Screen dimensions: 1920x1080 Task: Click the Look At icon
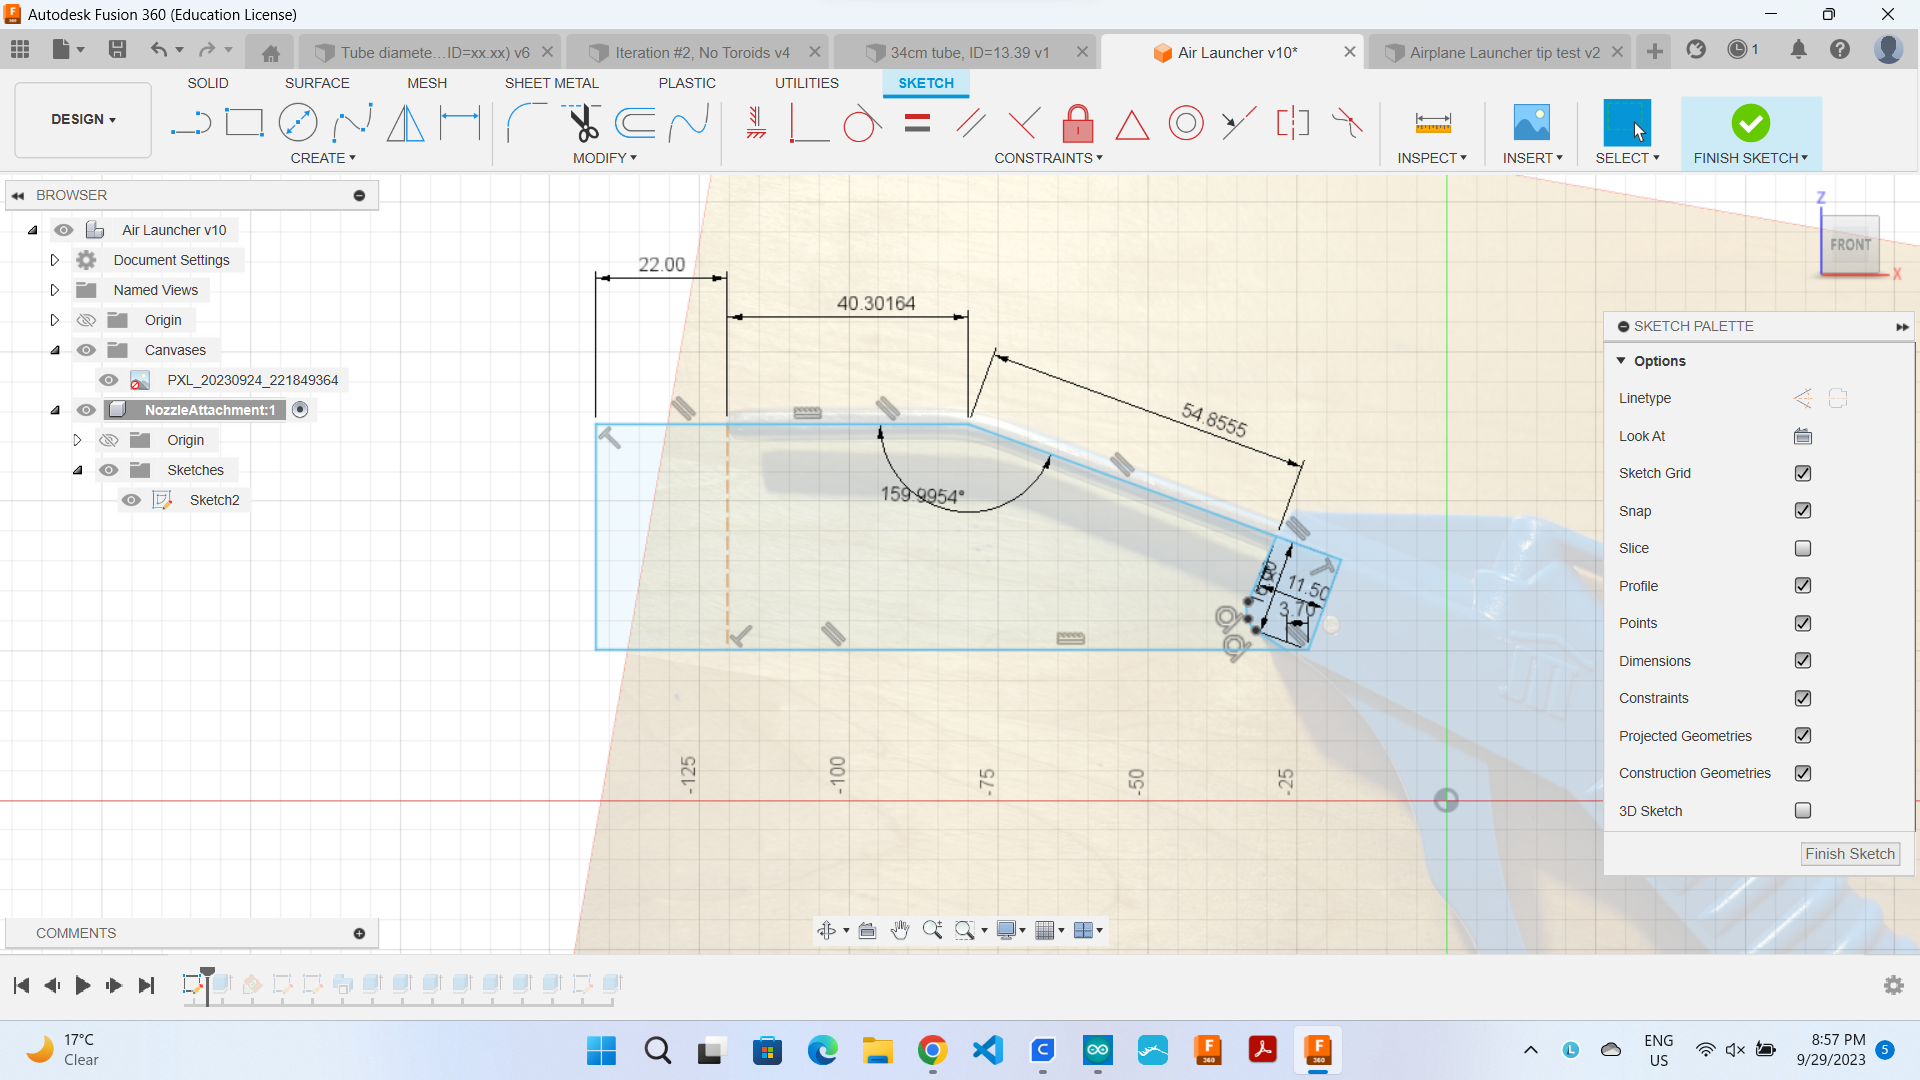1802,436
